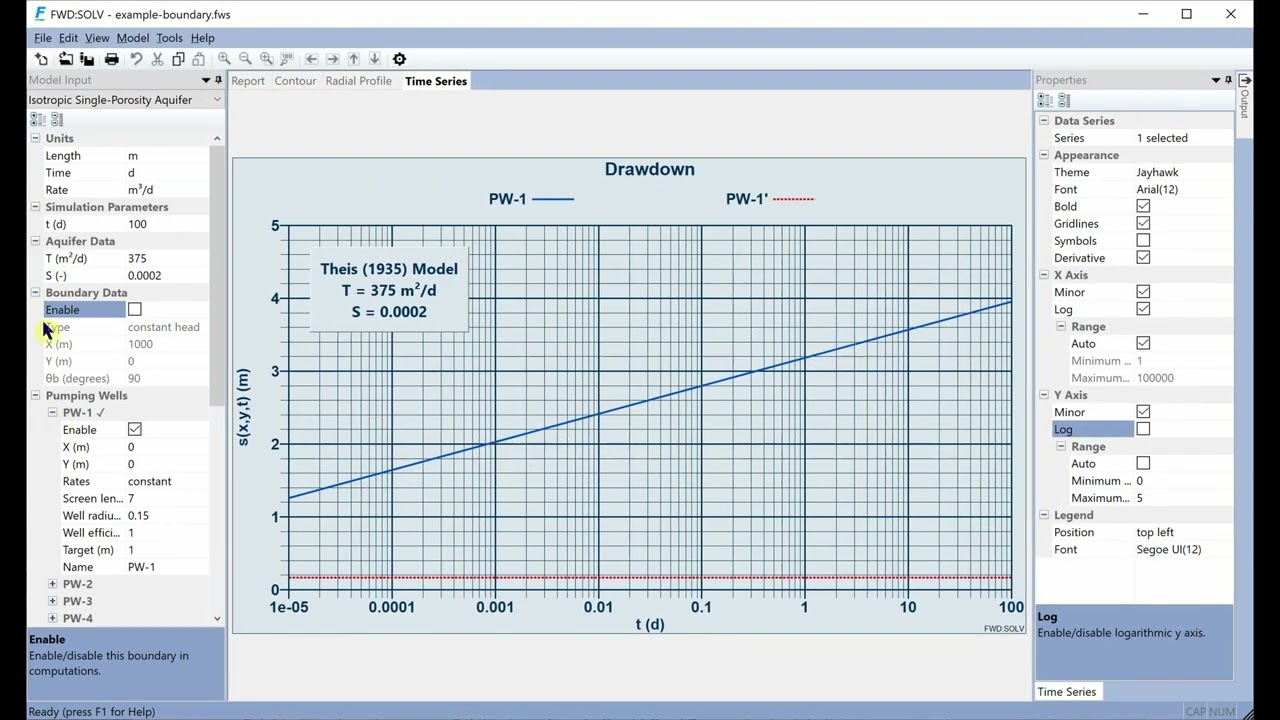Switch to the Report tab
Screen dimensions: 1280x720
pyautogui.click(x=248, y=81)
